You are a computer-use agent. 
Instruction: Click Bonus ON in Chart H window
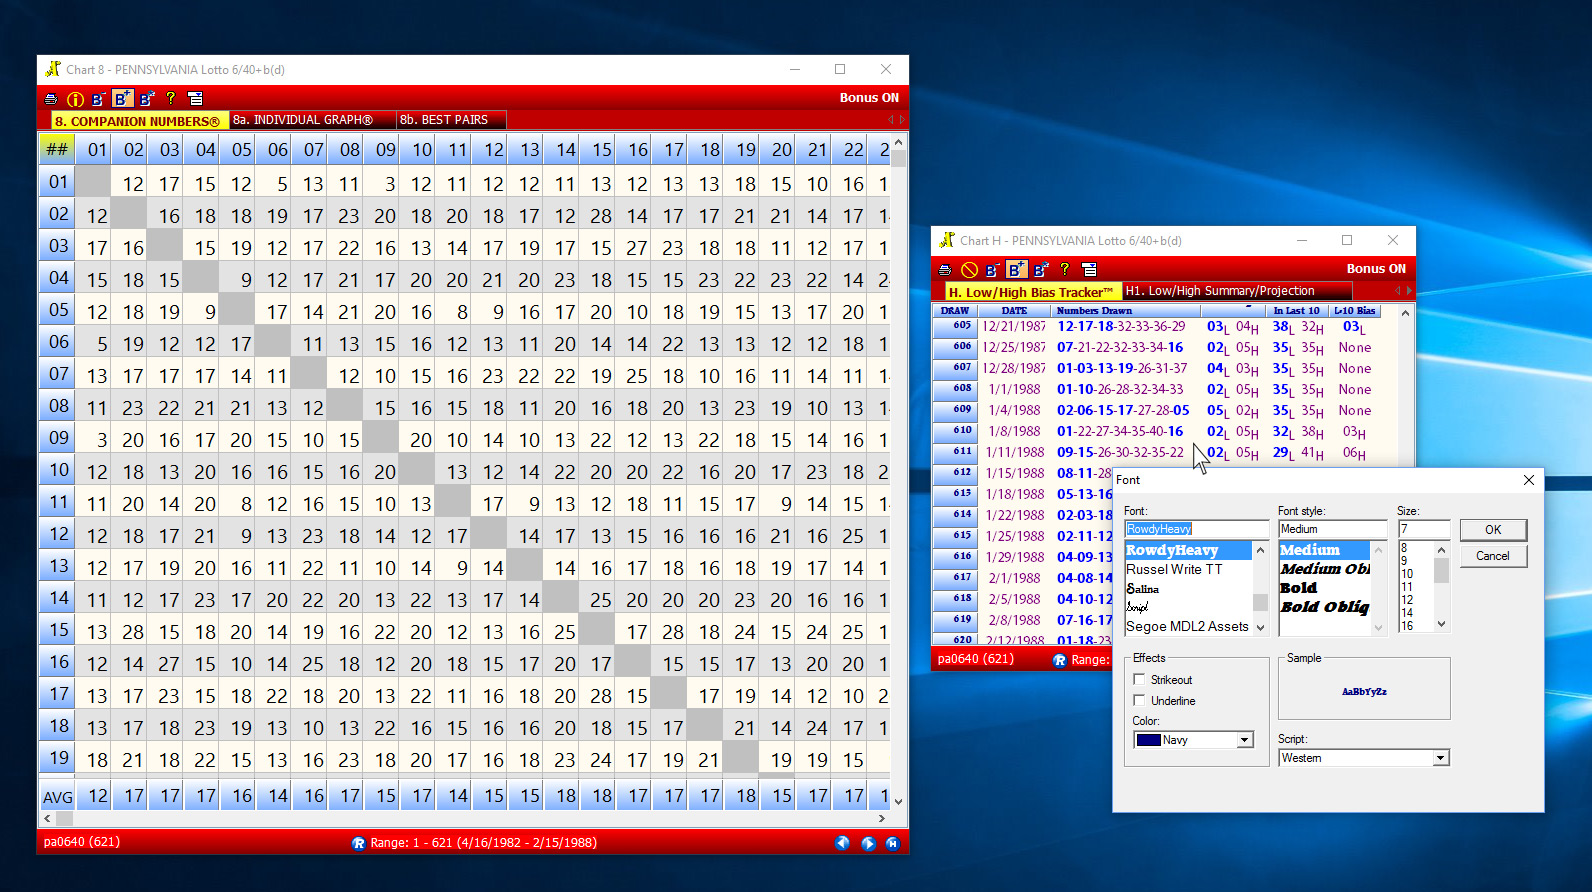(x=1376, y=269)
